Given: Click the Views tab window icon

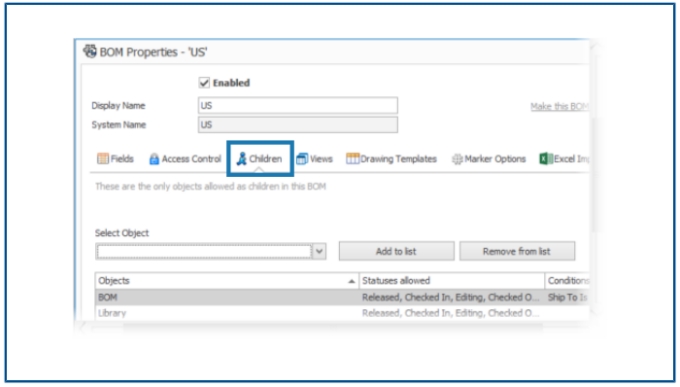Looking at the screenshot, I should (x=302, y=159).
